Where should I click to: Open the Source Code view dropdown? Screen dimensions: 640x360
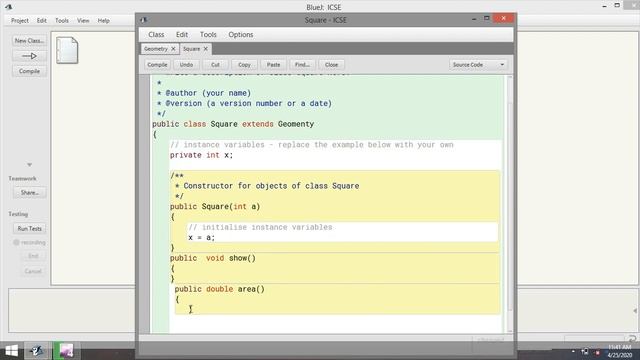point(478,64)
